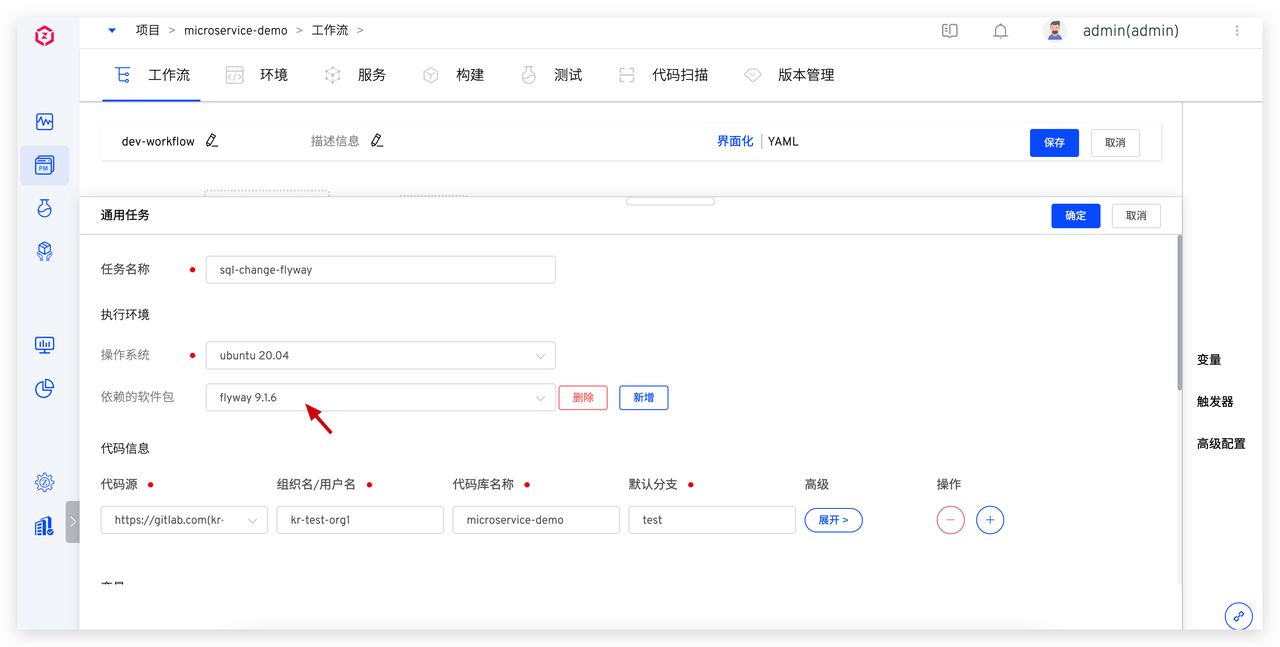This screenshot has width=1280, height=647.
Task: Open the monitoring waveform sidebar icon
Action: tap(44, 122)
